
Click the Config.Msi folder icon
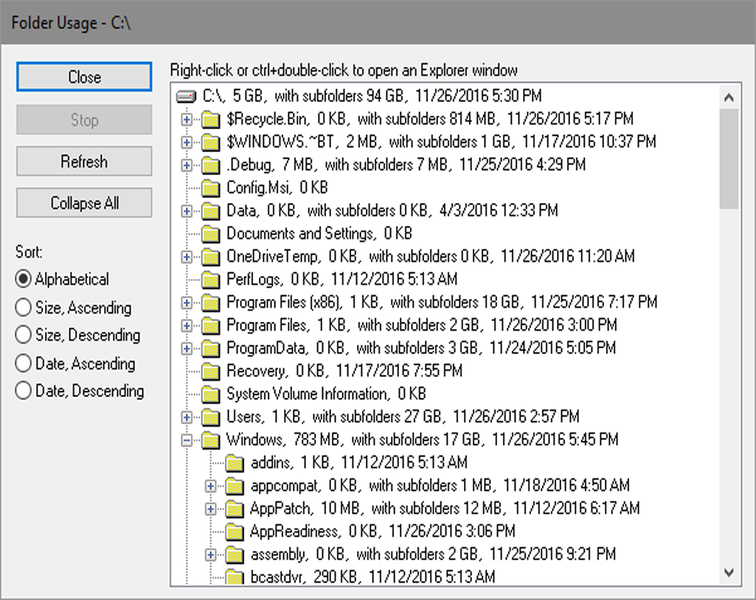tap(210, 188)
